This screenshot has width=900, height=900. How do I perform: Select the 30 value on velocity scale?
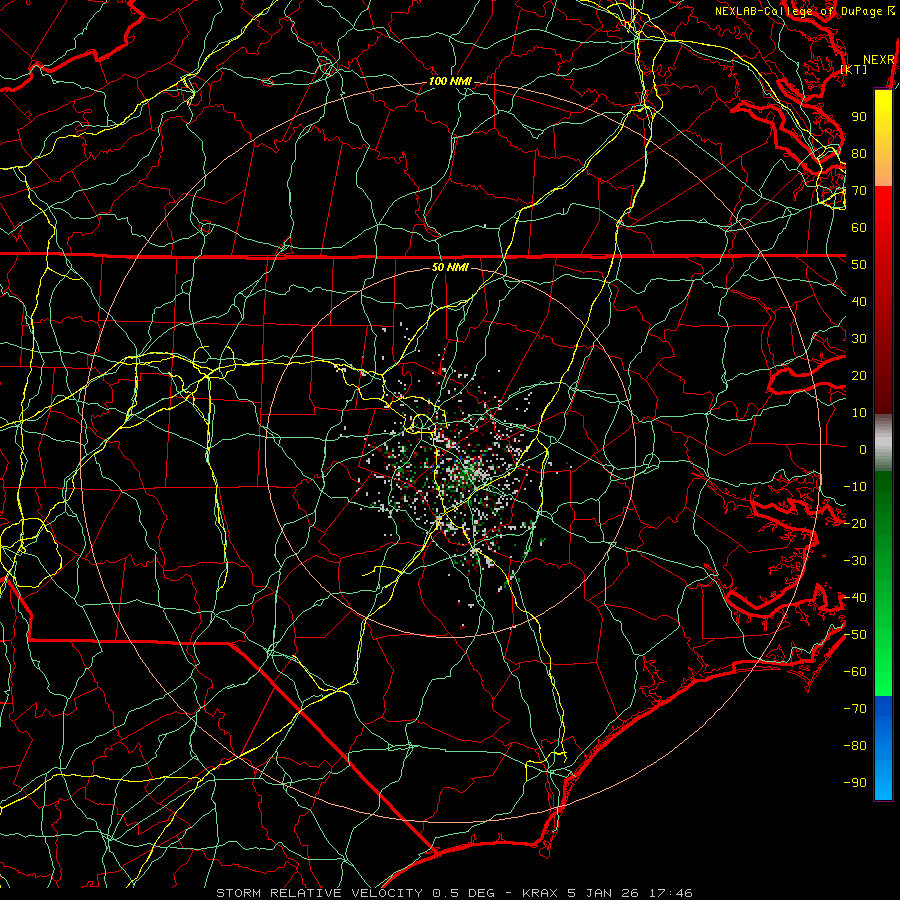(859, 339)
